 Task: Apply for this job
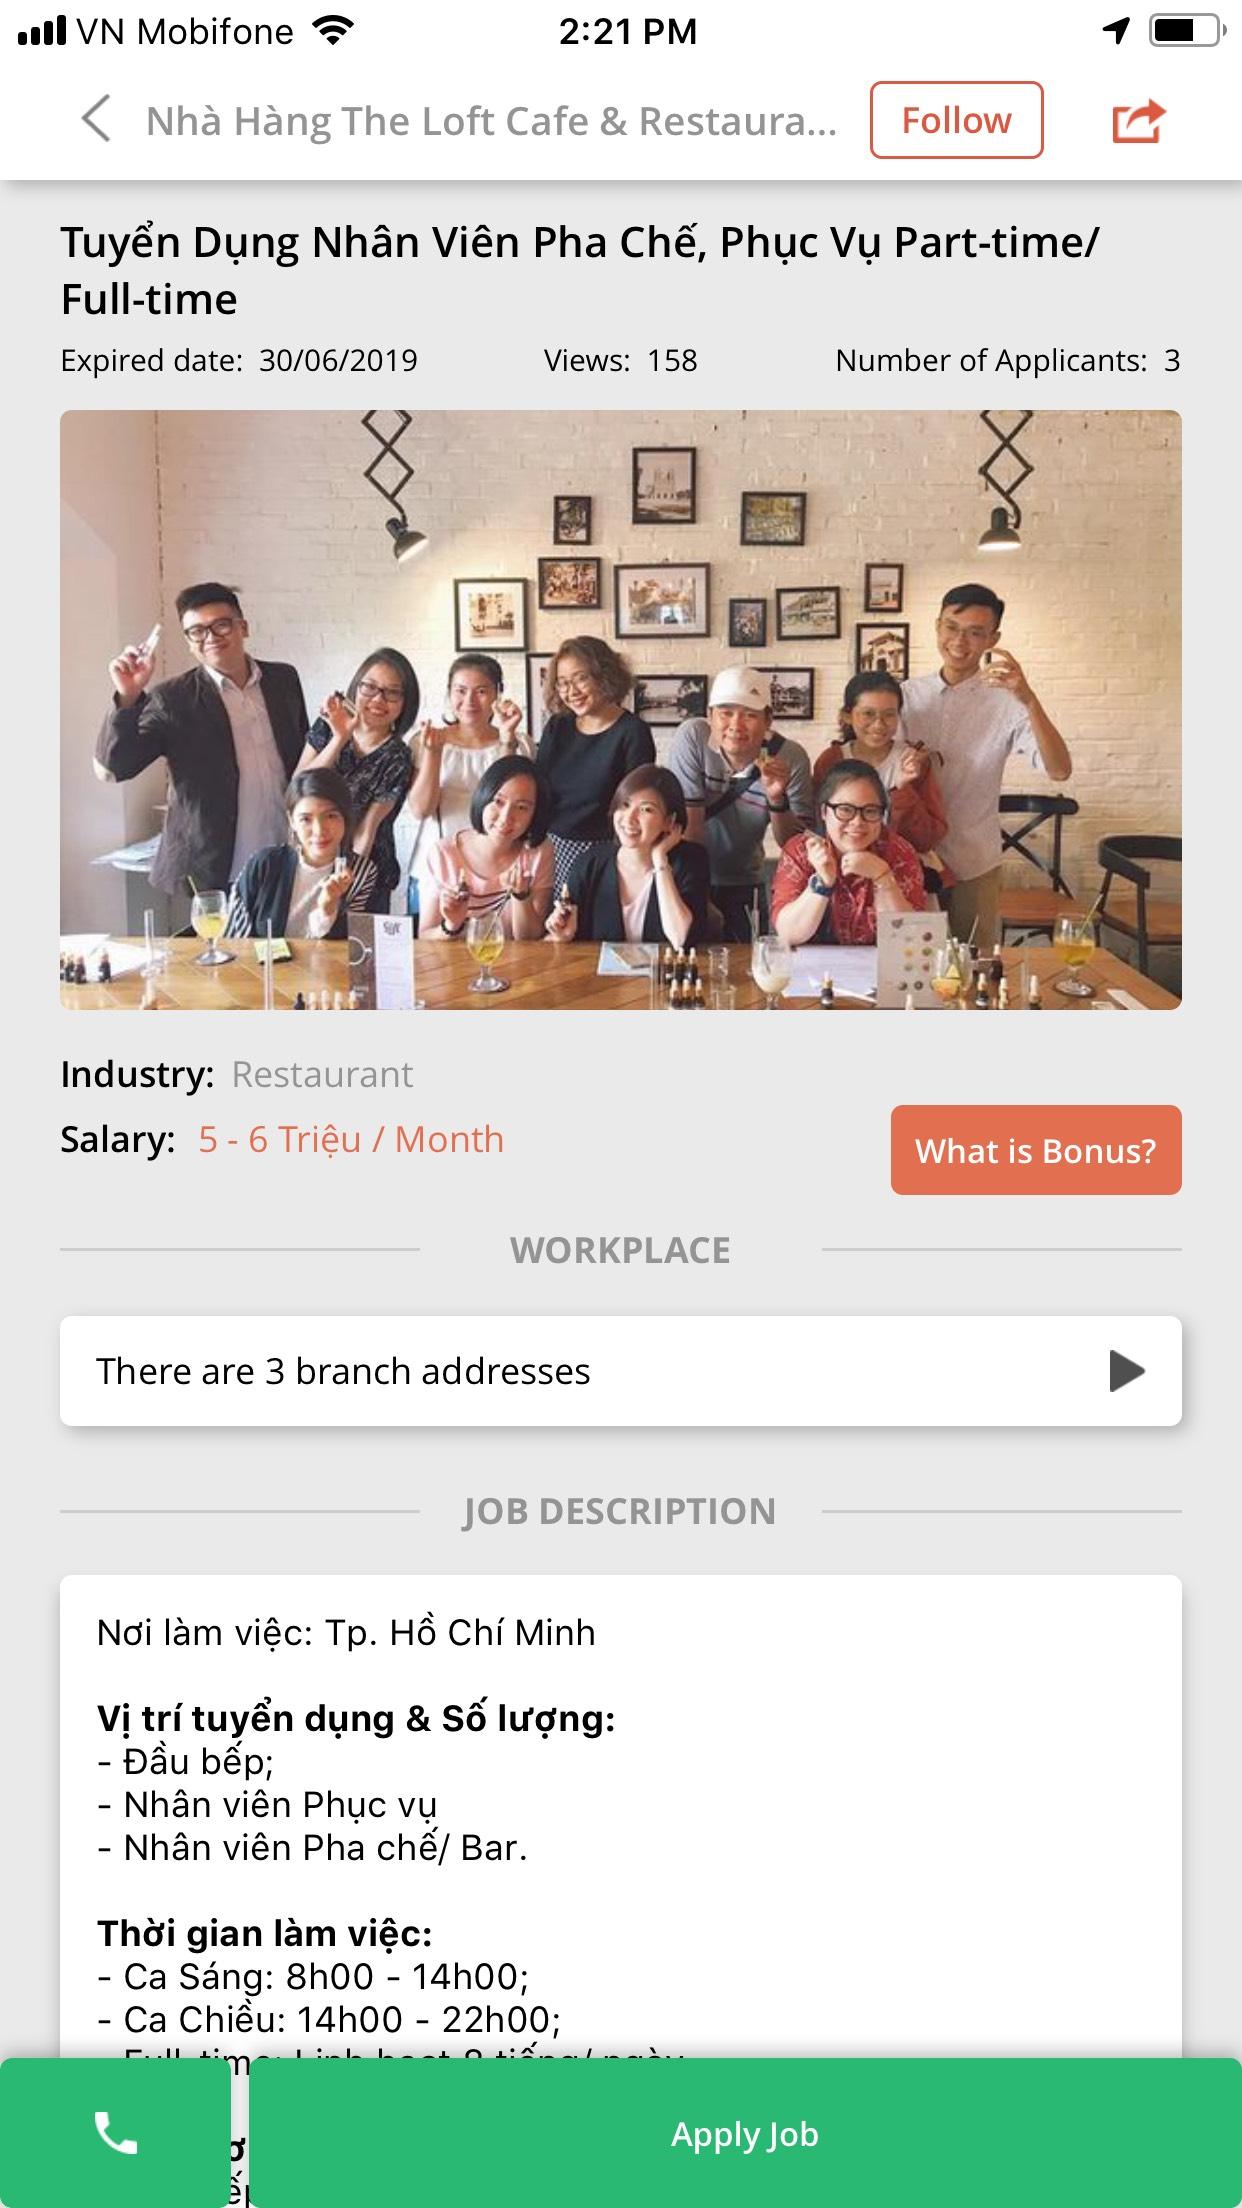pyautogui.click(x=745, y=2133)
